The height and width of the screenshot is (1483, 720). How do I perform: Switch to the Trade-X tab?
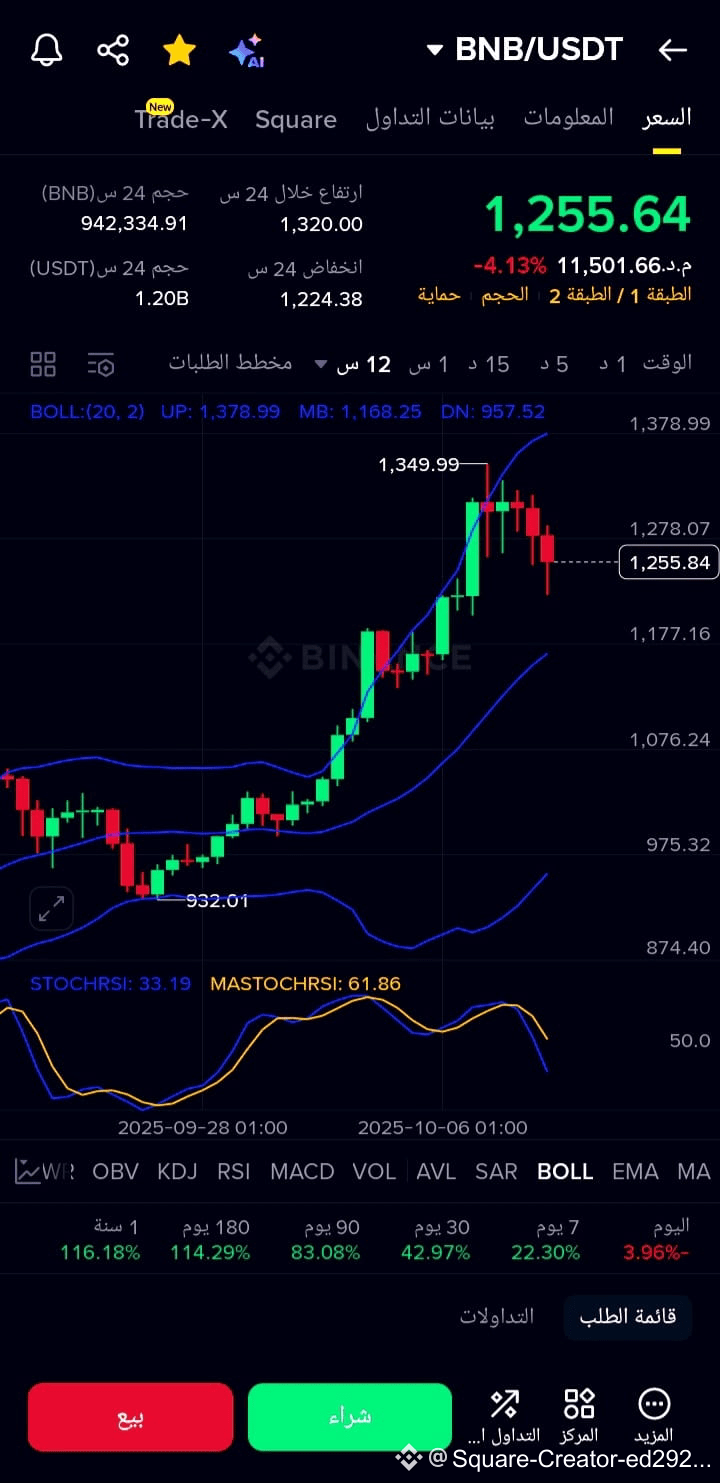(x=181, y=119)
